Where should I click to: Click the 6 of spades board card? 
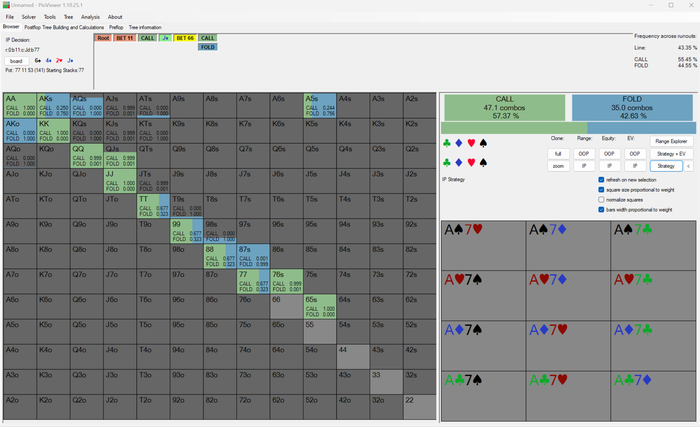[38, 60]
